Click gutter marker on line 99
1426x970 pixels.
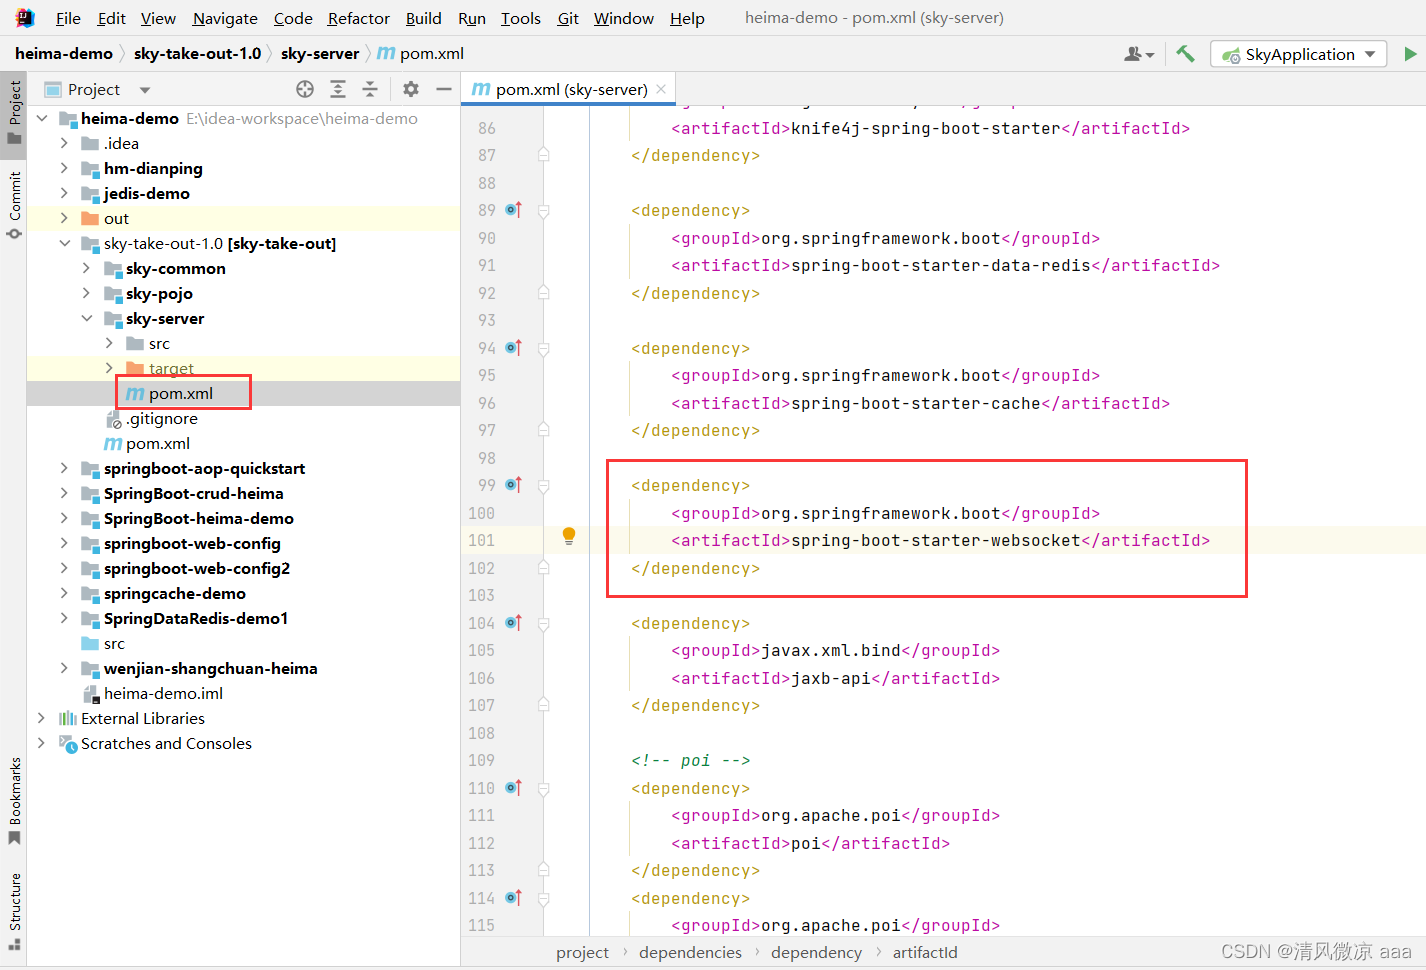pos(514,485)
